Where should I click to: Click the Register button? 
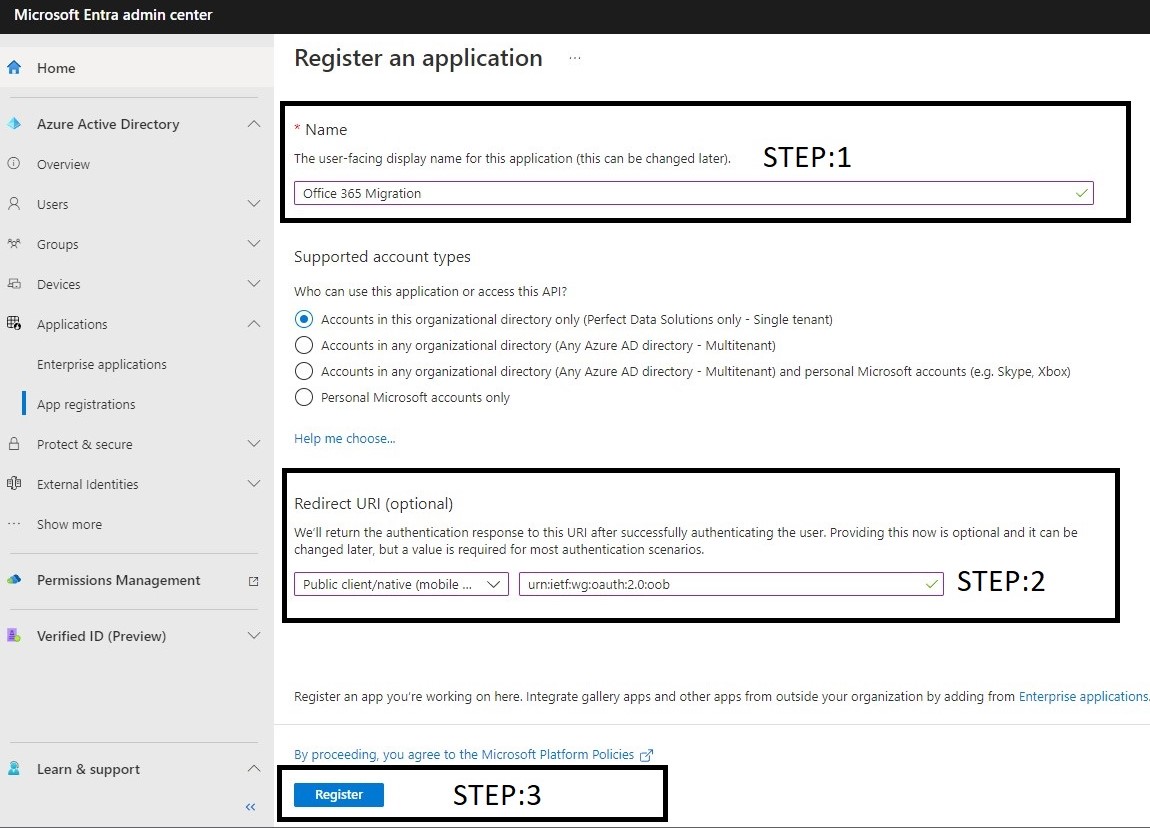tap(339, 794)
